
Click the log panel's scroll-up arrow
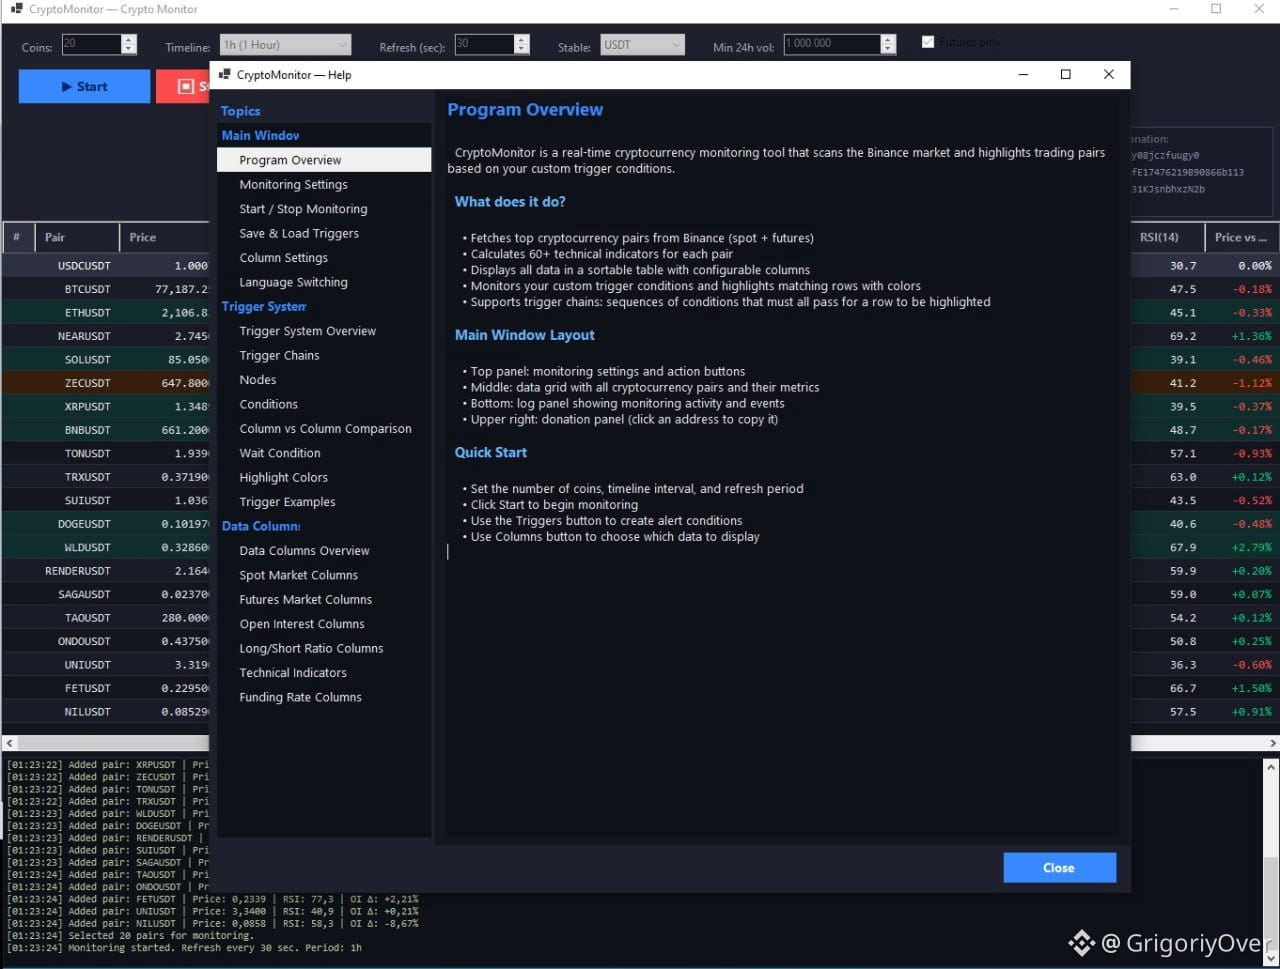pyautogui.click(x=1271, y=767)
